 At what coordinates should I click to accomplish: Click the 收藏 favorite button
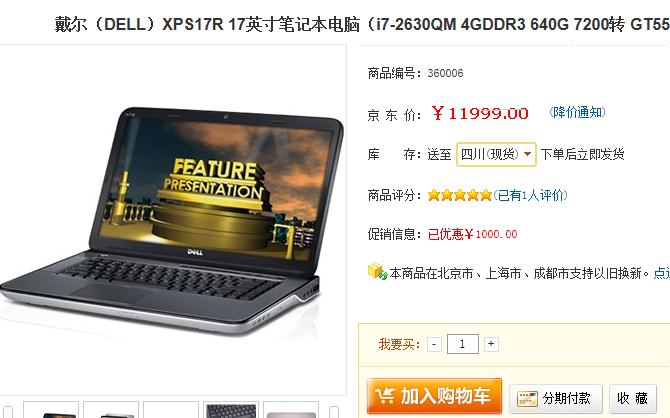[x=632, y=398]
